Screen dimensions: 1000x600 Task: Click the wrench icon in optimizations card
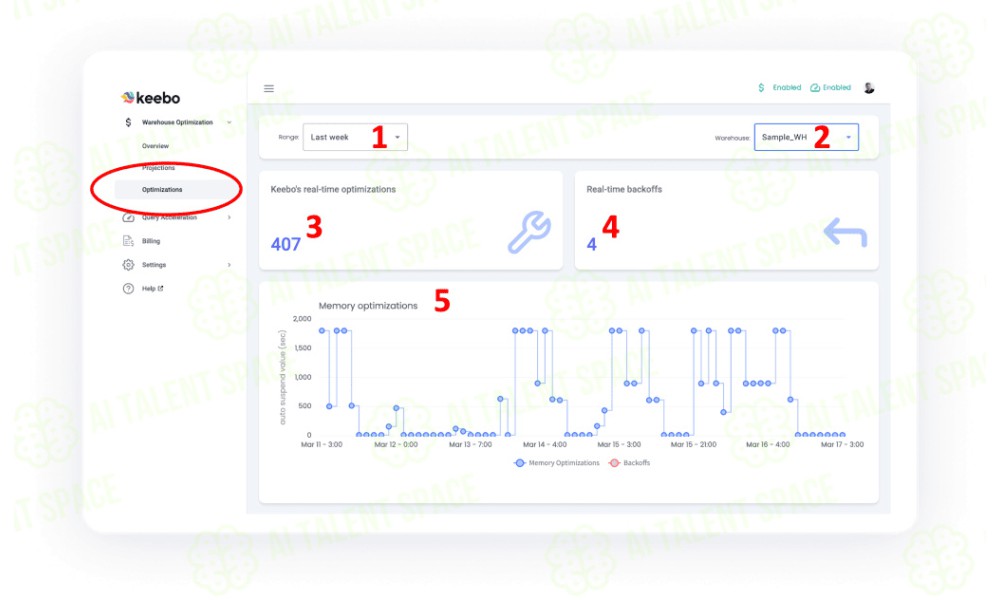point(529,232)
